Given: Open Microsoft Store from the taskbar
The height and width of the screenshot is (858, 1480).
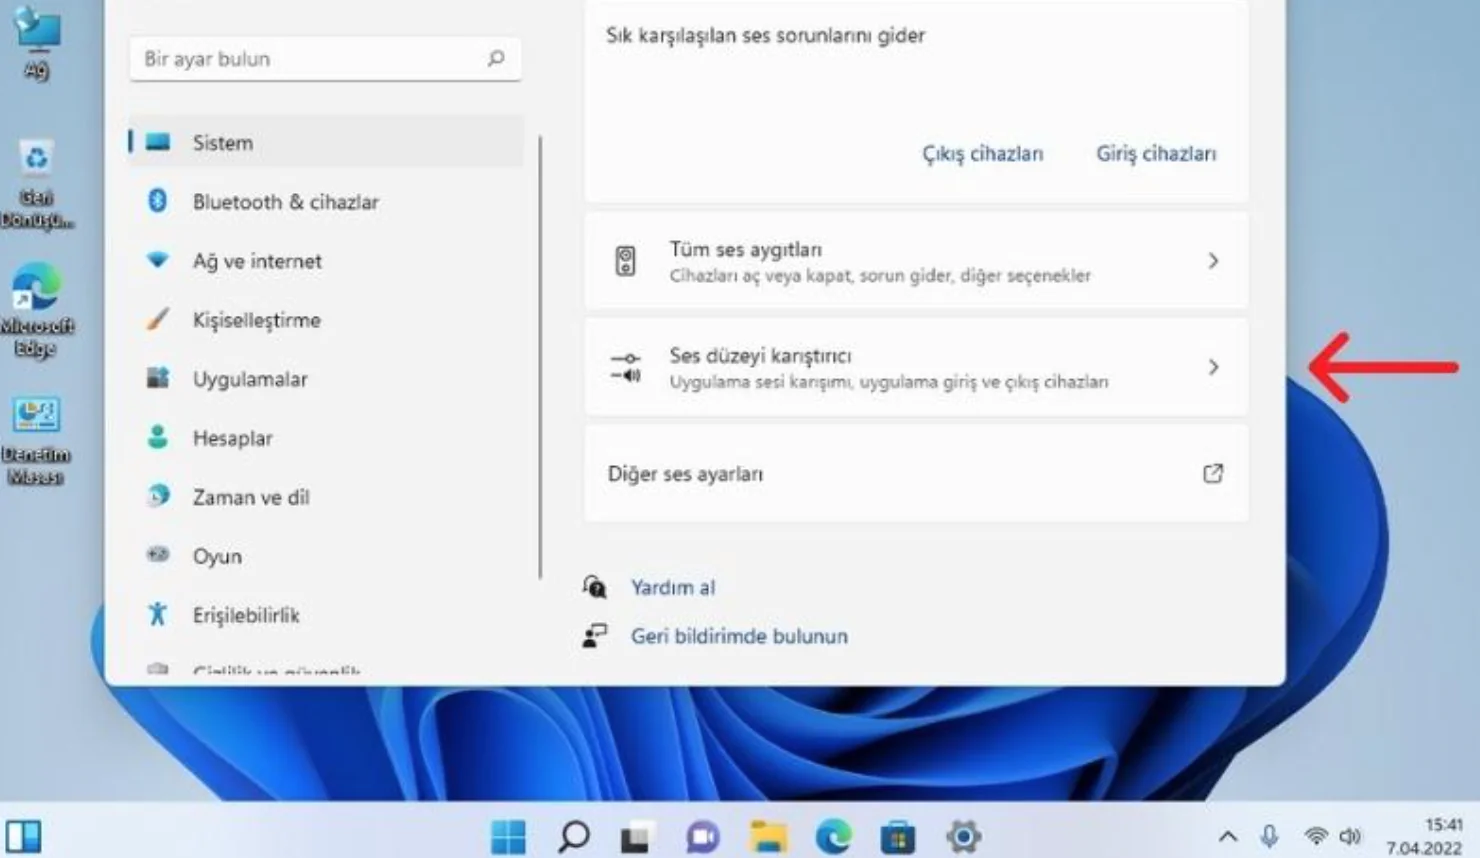Looking at the screenshot, I should (x=896, y=834).
